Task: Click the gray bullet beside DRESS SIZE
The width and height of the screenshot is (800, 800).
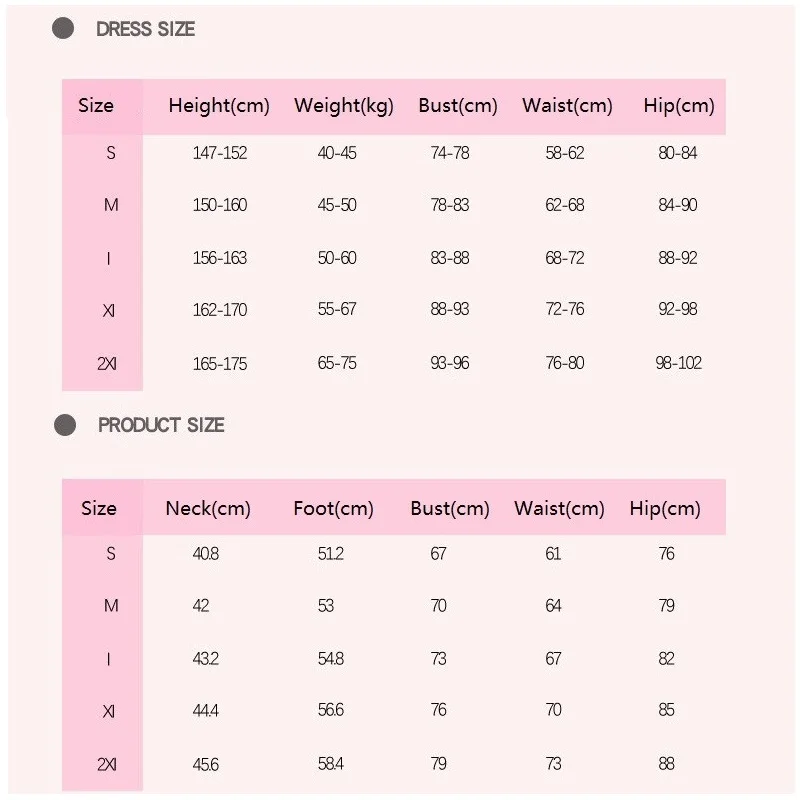Action: coord(63,28)
